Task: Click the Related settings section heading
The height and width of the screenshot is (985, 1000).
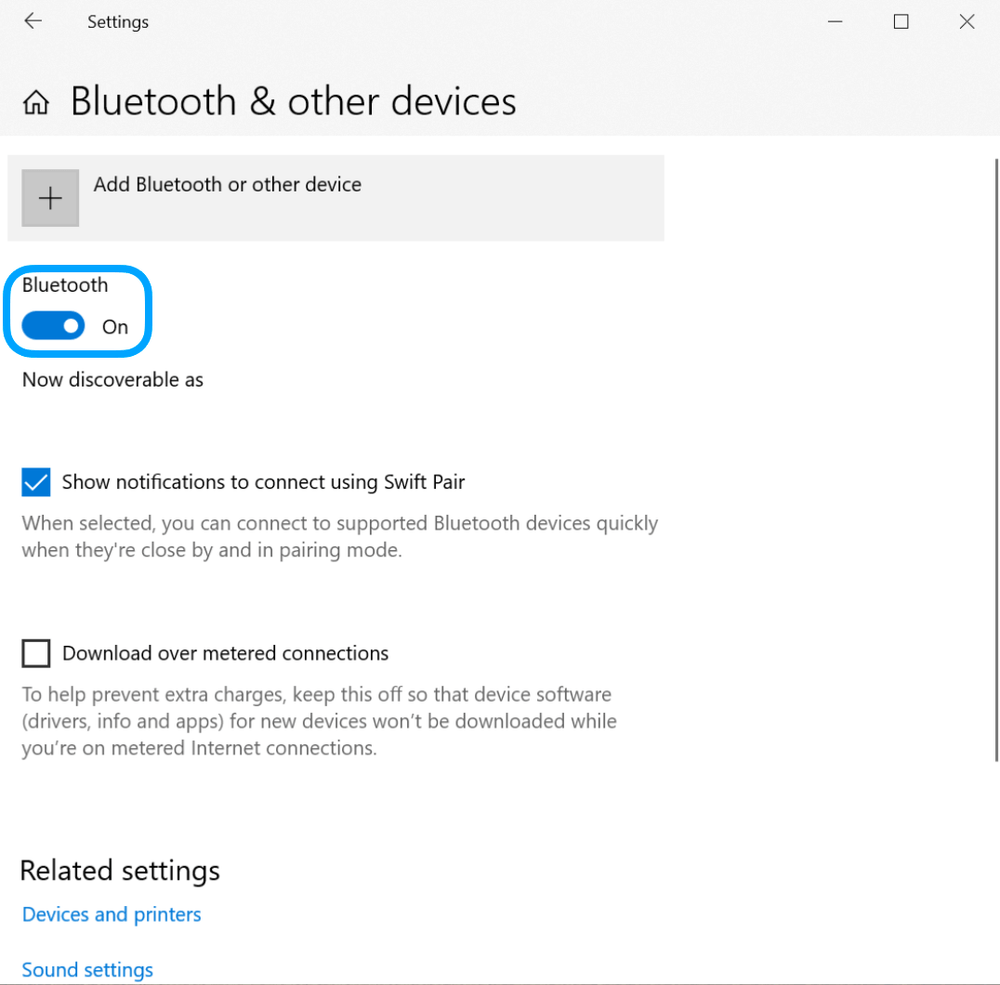Action: 120,870
